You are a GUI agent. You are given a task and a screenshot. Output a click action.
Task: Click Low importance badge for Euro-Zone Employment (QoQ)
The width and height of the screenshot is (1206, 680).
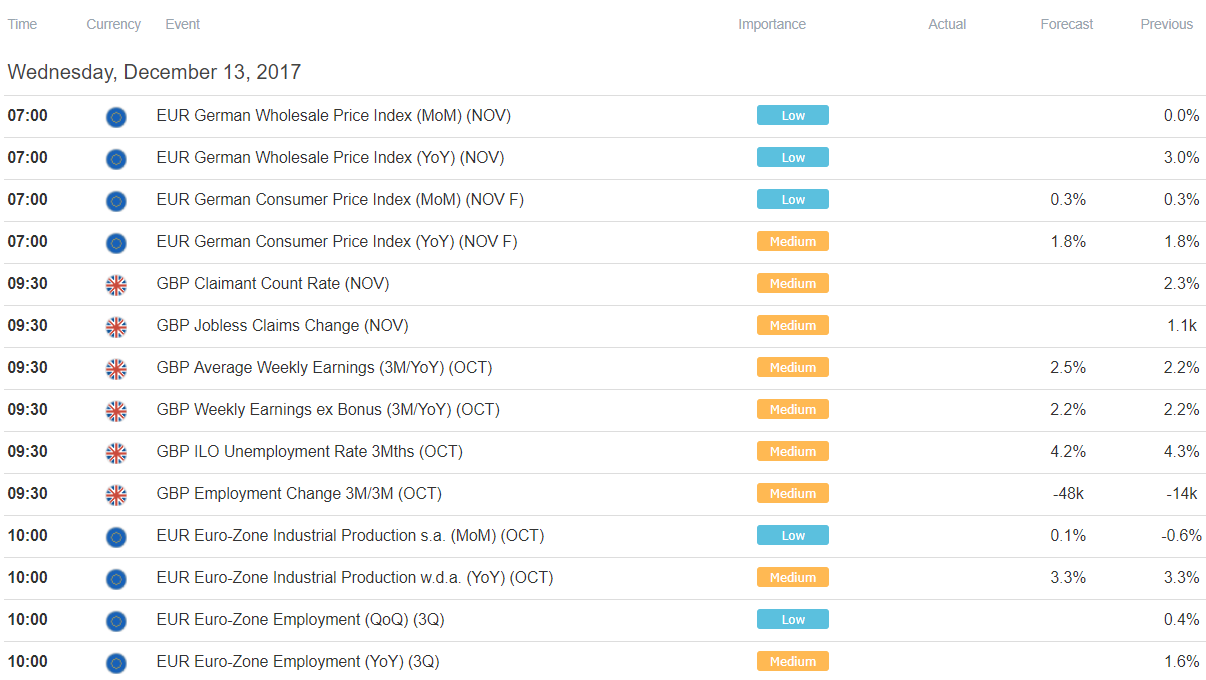point(793,620)
